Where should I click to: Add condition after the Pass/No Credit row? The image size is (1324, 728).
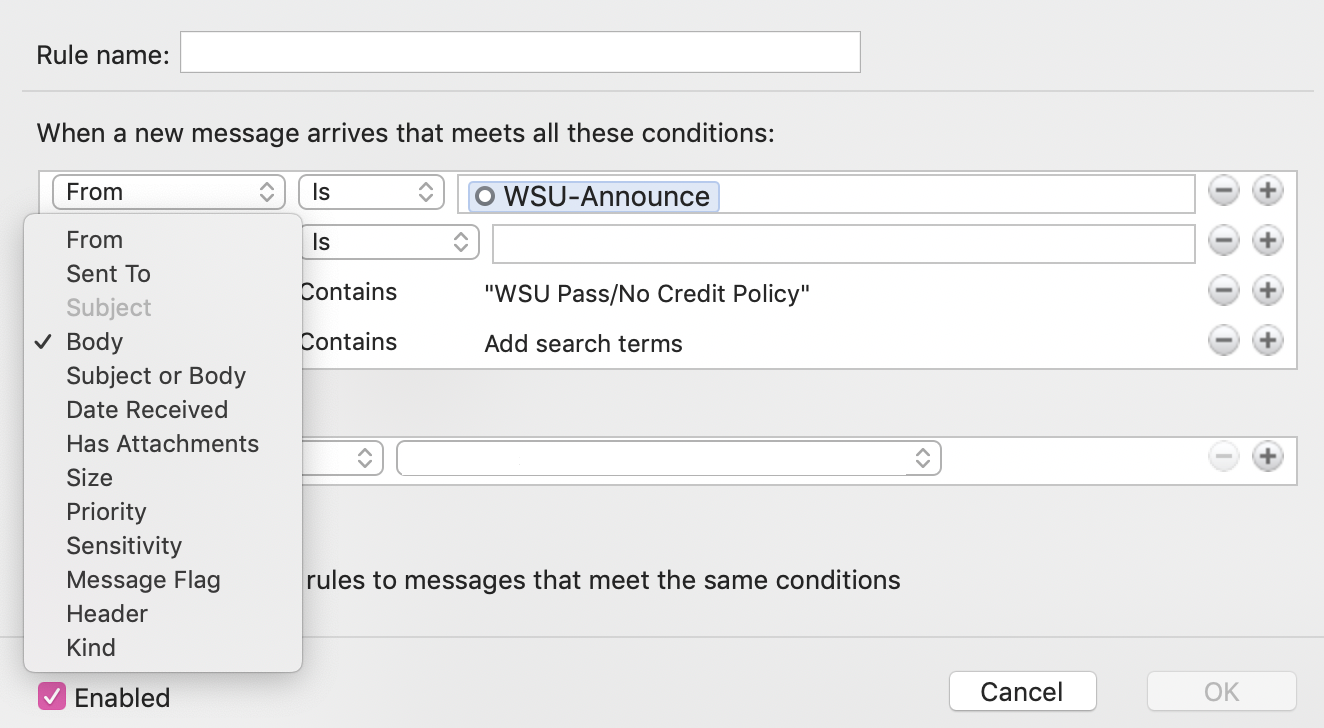(x=1268, y=291)
